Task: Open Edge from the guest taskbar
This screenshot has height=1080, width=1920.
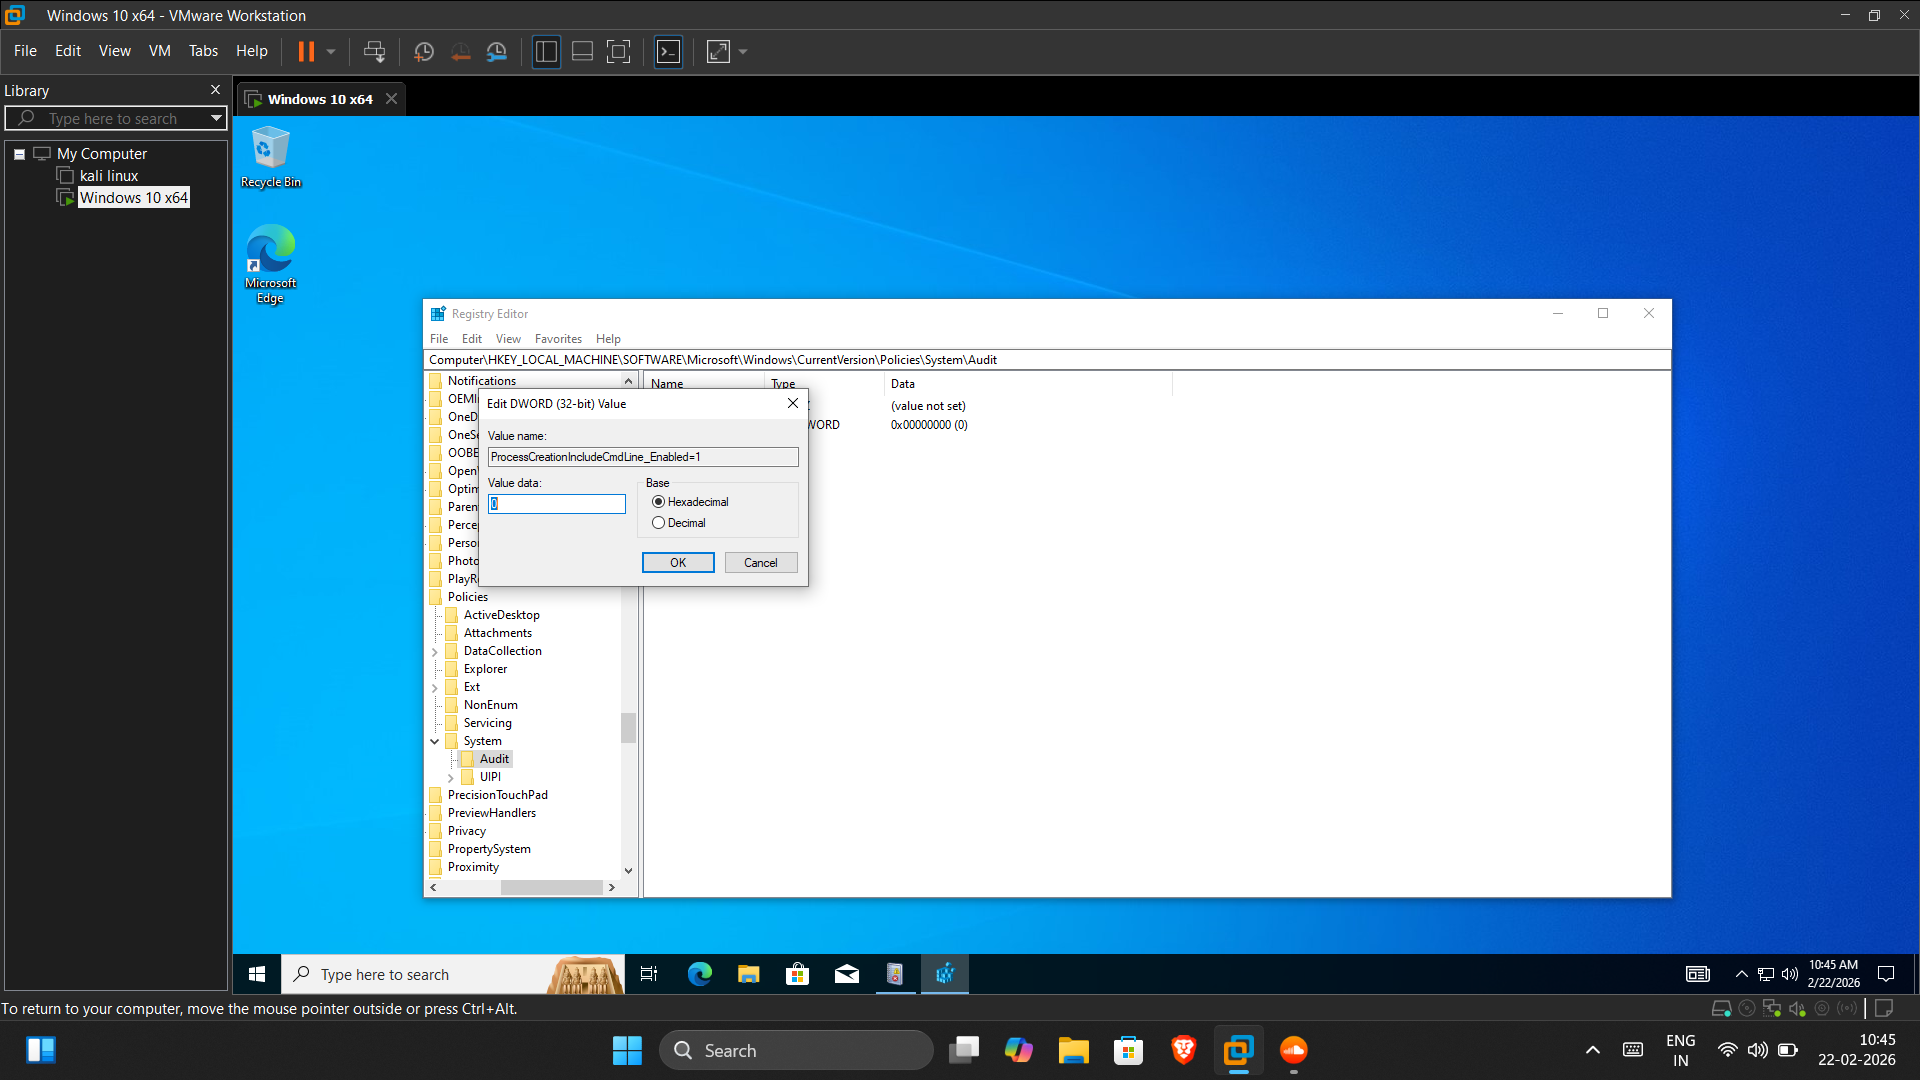Action: pos(700,974)
